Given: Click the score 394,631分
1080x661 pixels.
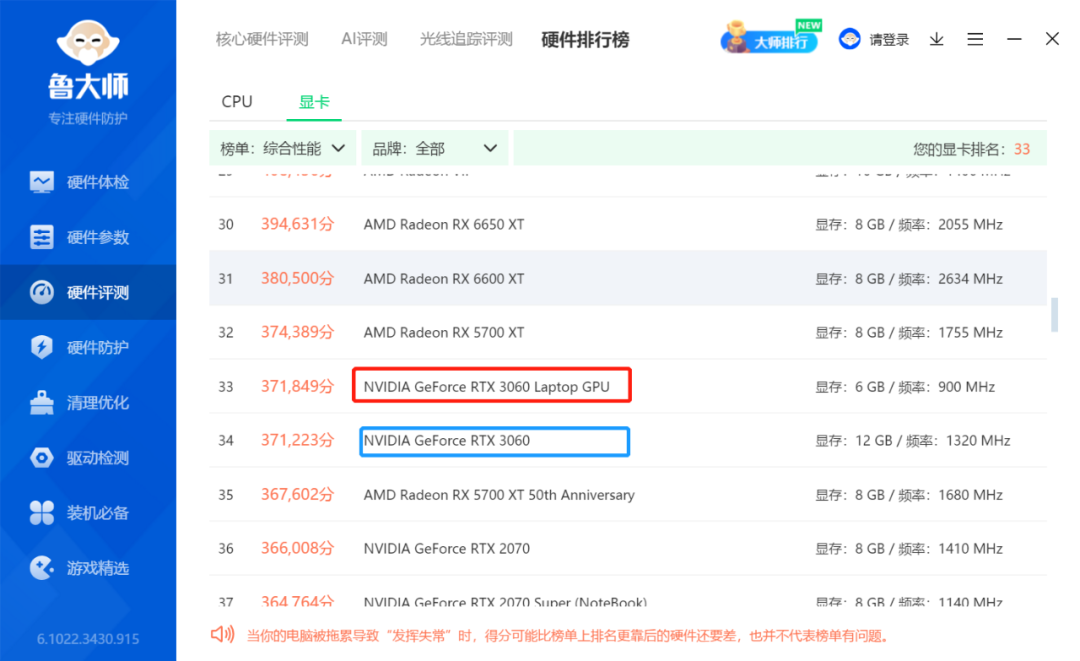Looking at the screenshot, I should click(297, 224).
